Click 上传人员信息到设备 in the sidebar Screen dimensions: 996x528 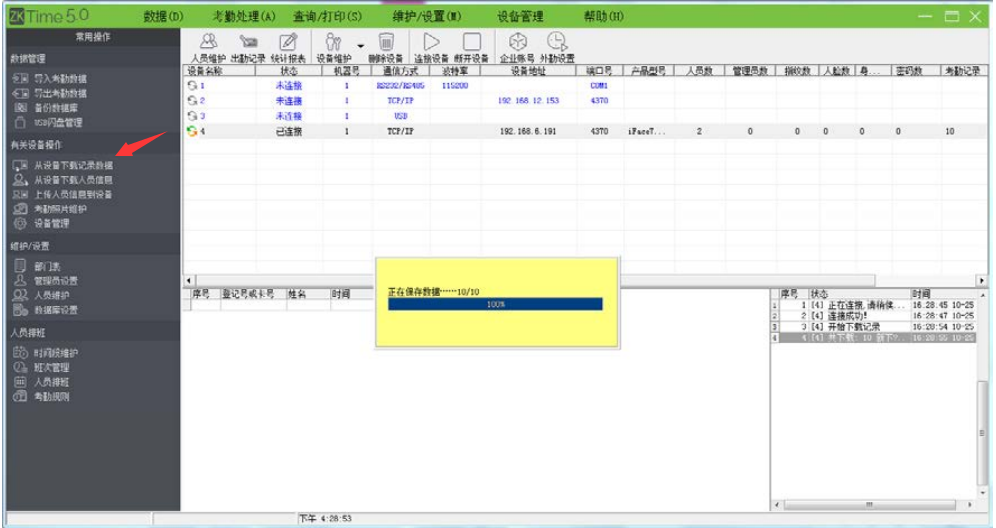pos(74,194)
